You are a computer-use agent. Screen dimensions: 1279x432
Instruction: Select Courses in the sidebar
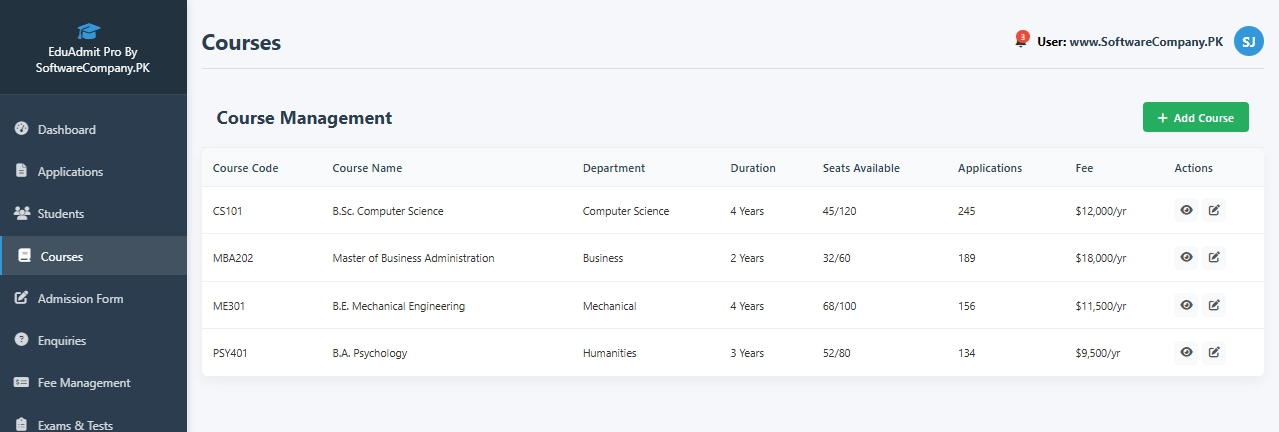93,256
